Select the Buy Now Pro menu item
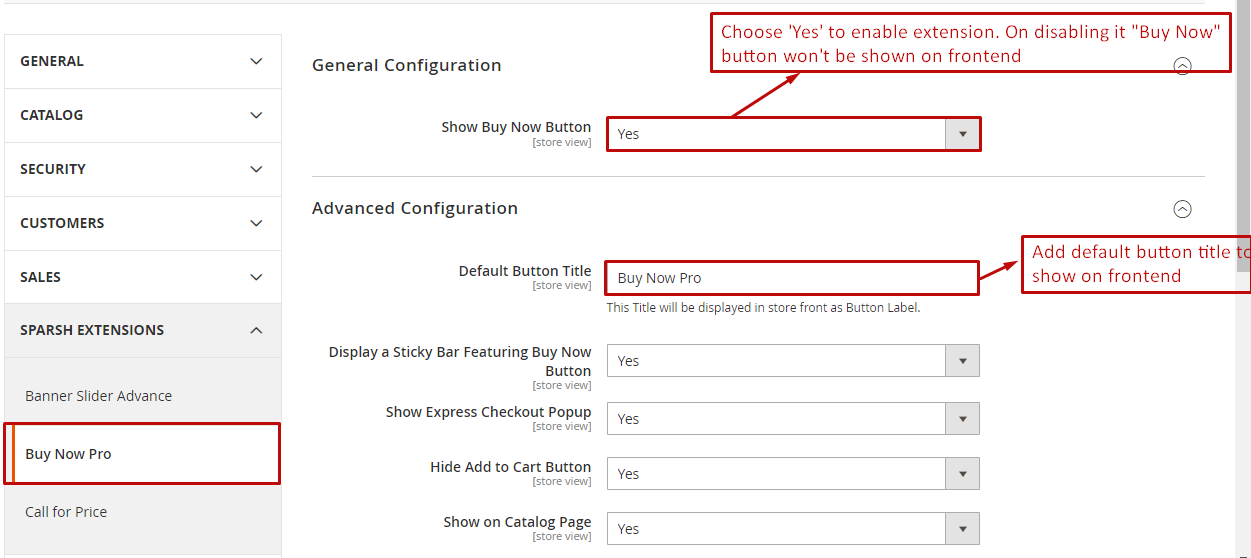The image size is (1251, 558). pos(68,454)
